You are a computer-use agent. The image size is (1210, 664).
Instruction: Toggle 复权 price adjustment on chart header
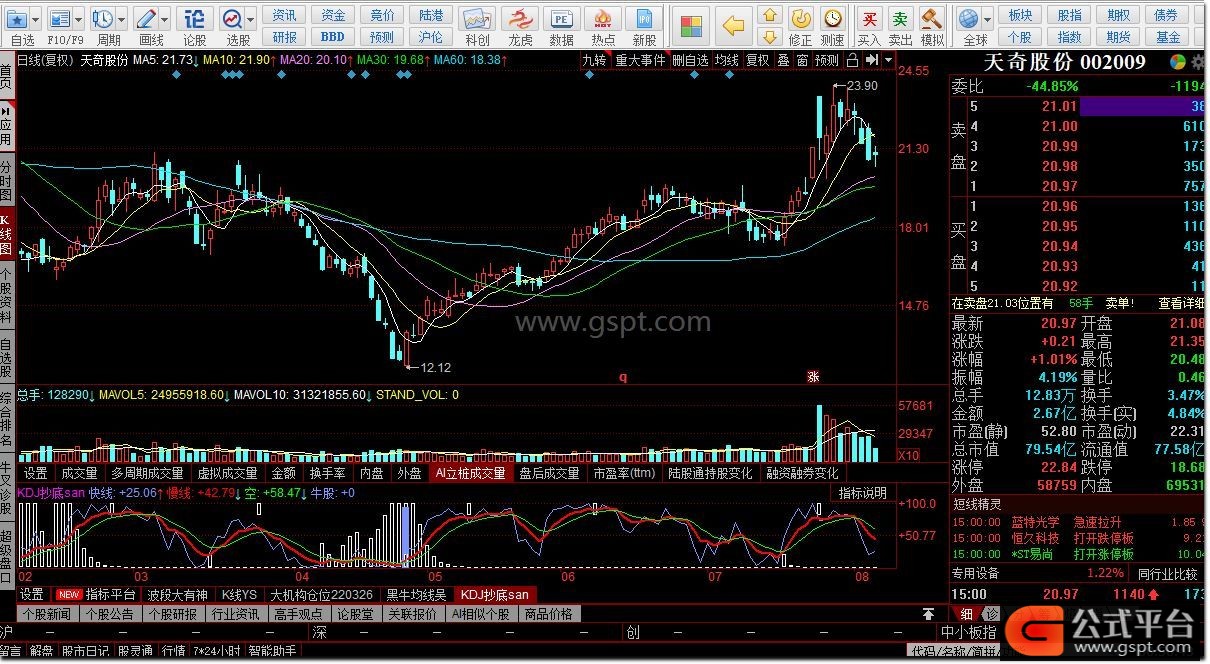(x=758, y=60)
